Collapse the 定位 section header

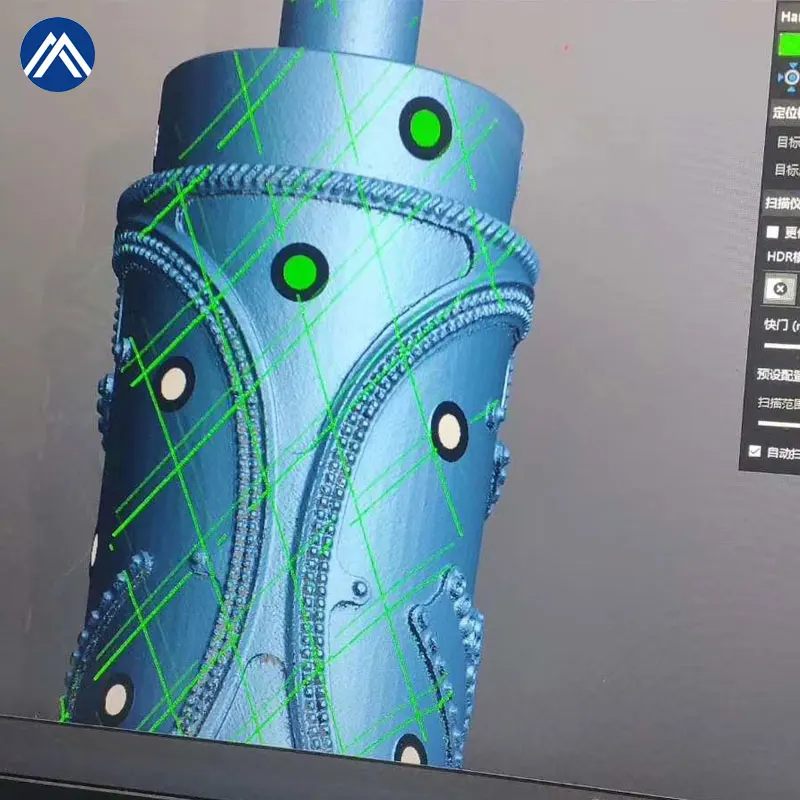pyautogui.click(x=783, y=112)
